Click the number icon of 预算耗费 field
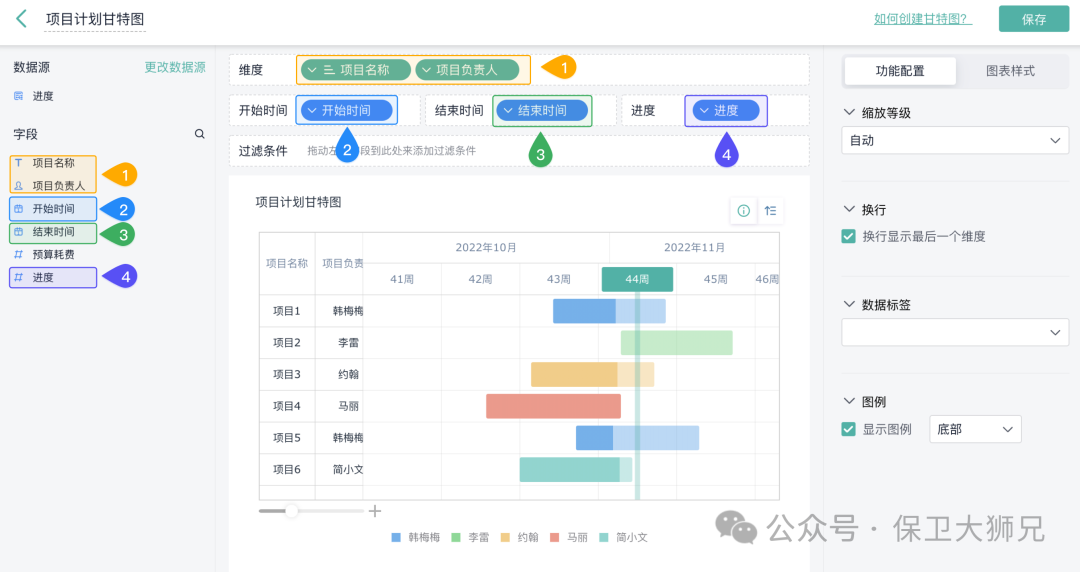 point(19,255)
